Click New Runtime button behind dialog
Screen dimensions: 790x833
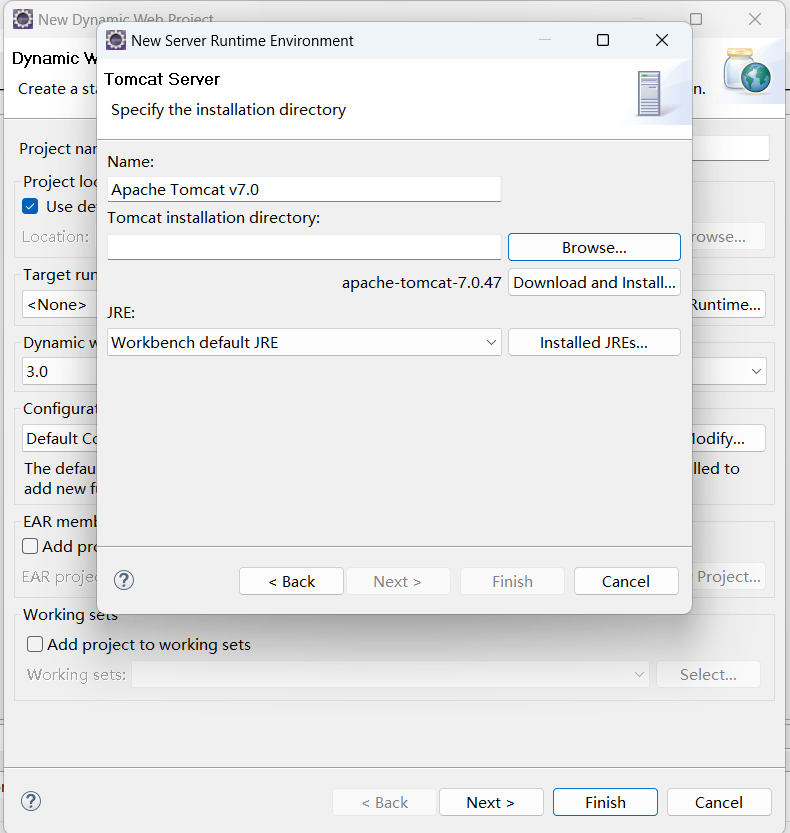pyautogui.click(x=728, y=304)
